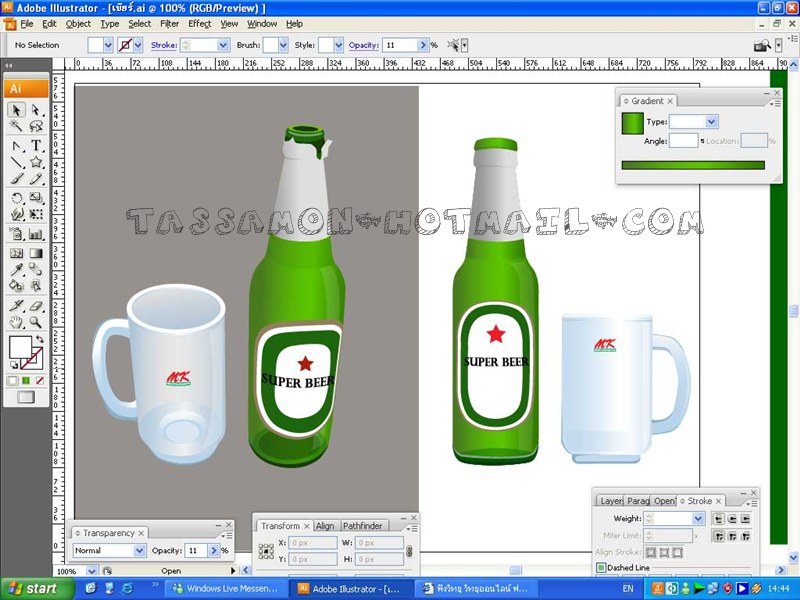Open stroke weight dropdown in control bar
The image size is (800, 600).
coord(223,45)
